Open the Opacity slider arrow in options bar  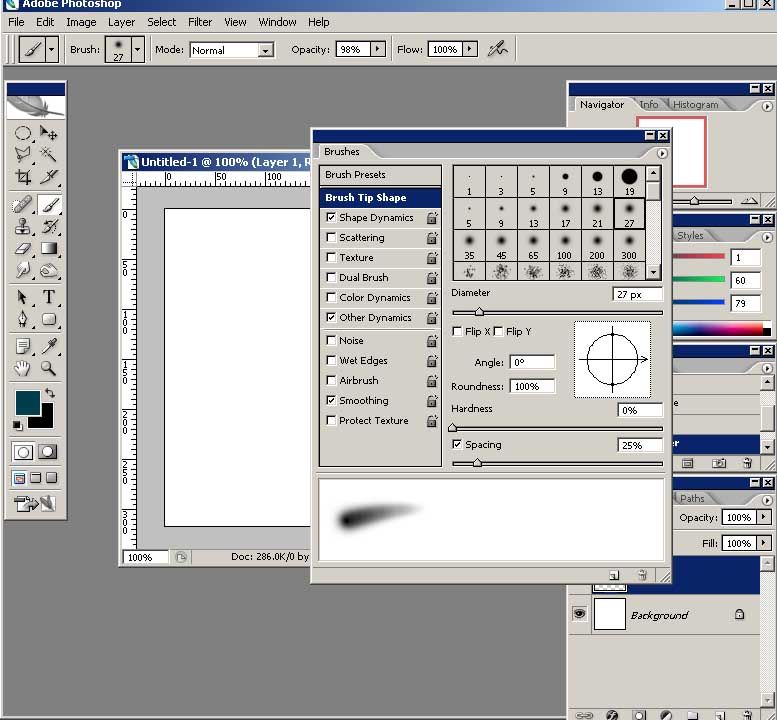pos(378,49)
